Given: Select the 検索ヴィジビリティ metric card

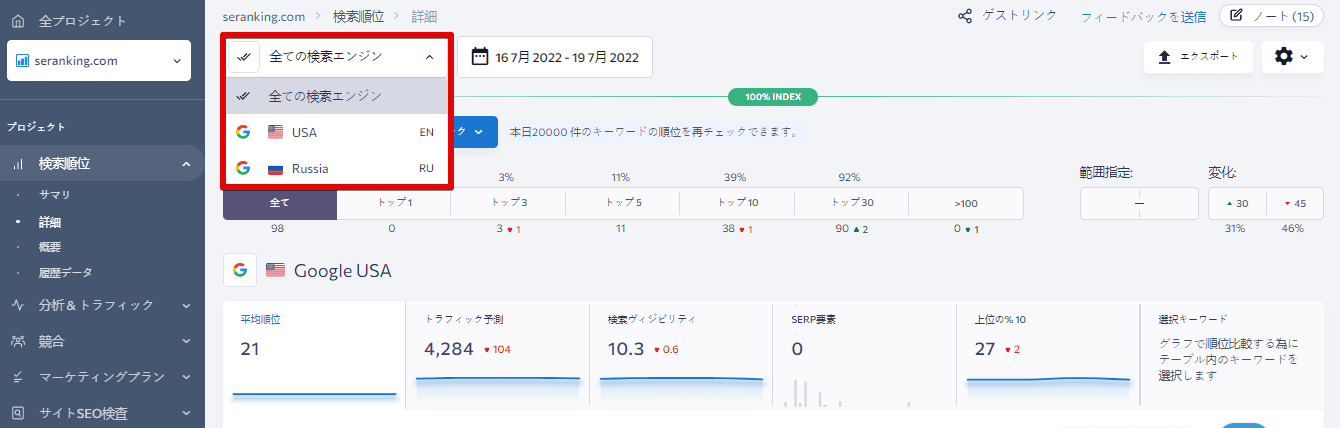Looking at the screenshot, I should coord(681,356).
